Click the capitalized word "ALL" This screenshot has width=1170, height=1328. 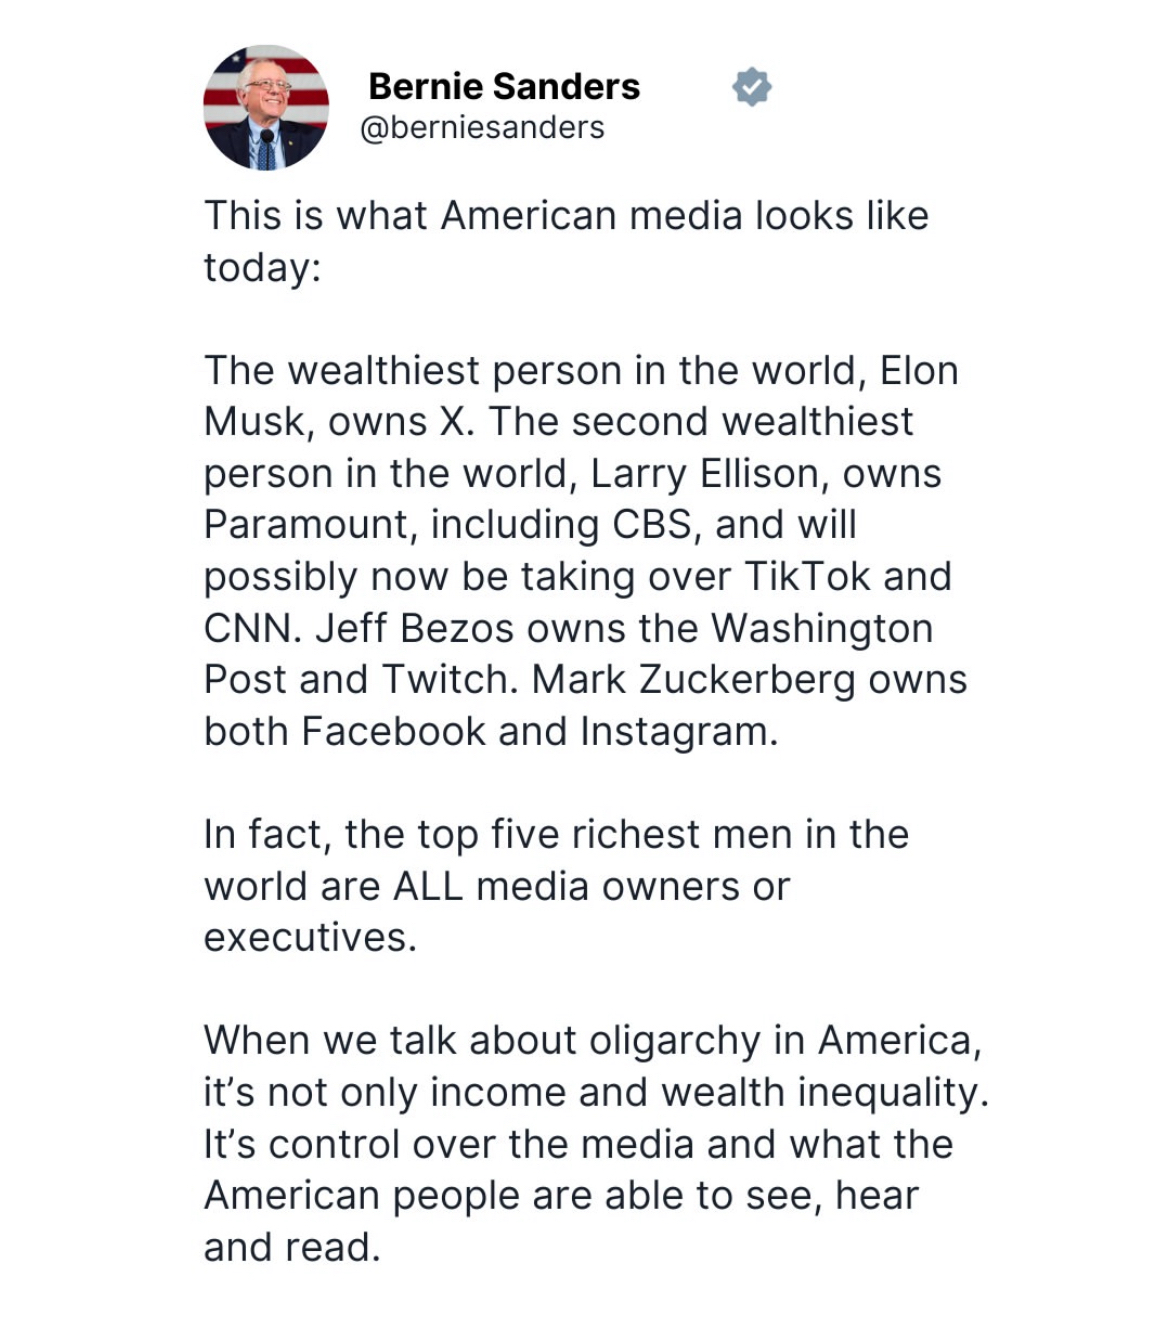(427, 887)
